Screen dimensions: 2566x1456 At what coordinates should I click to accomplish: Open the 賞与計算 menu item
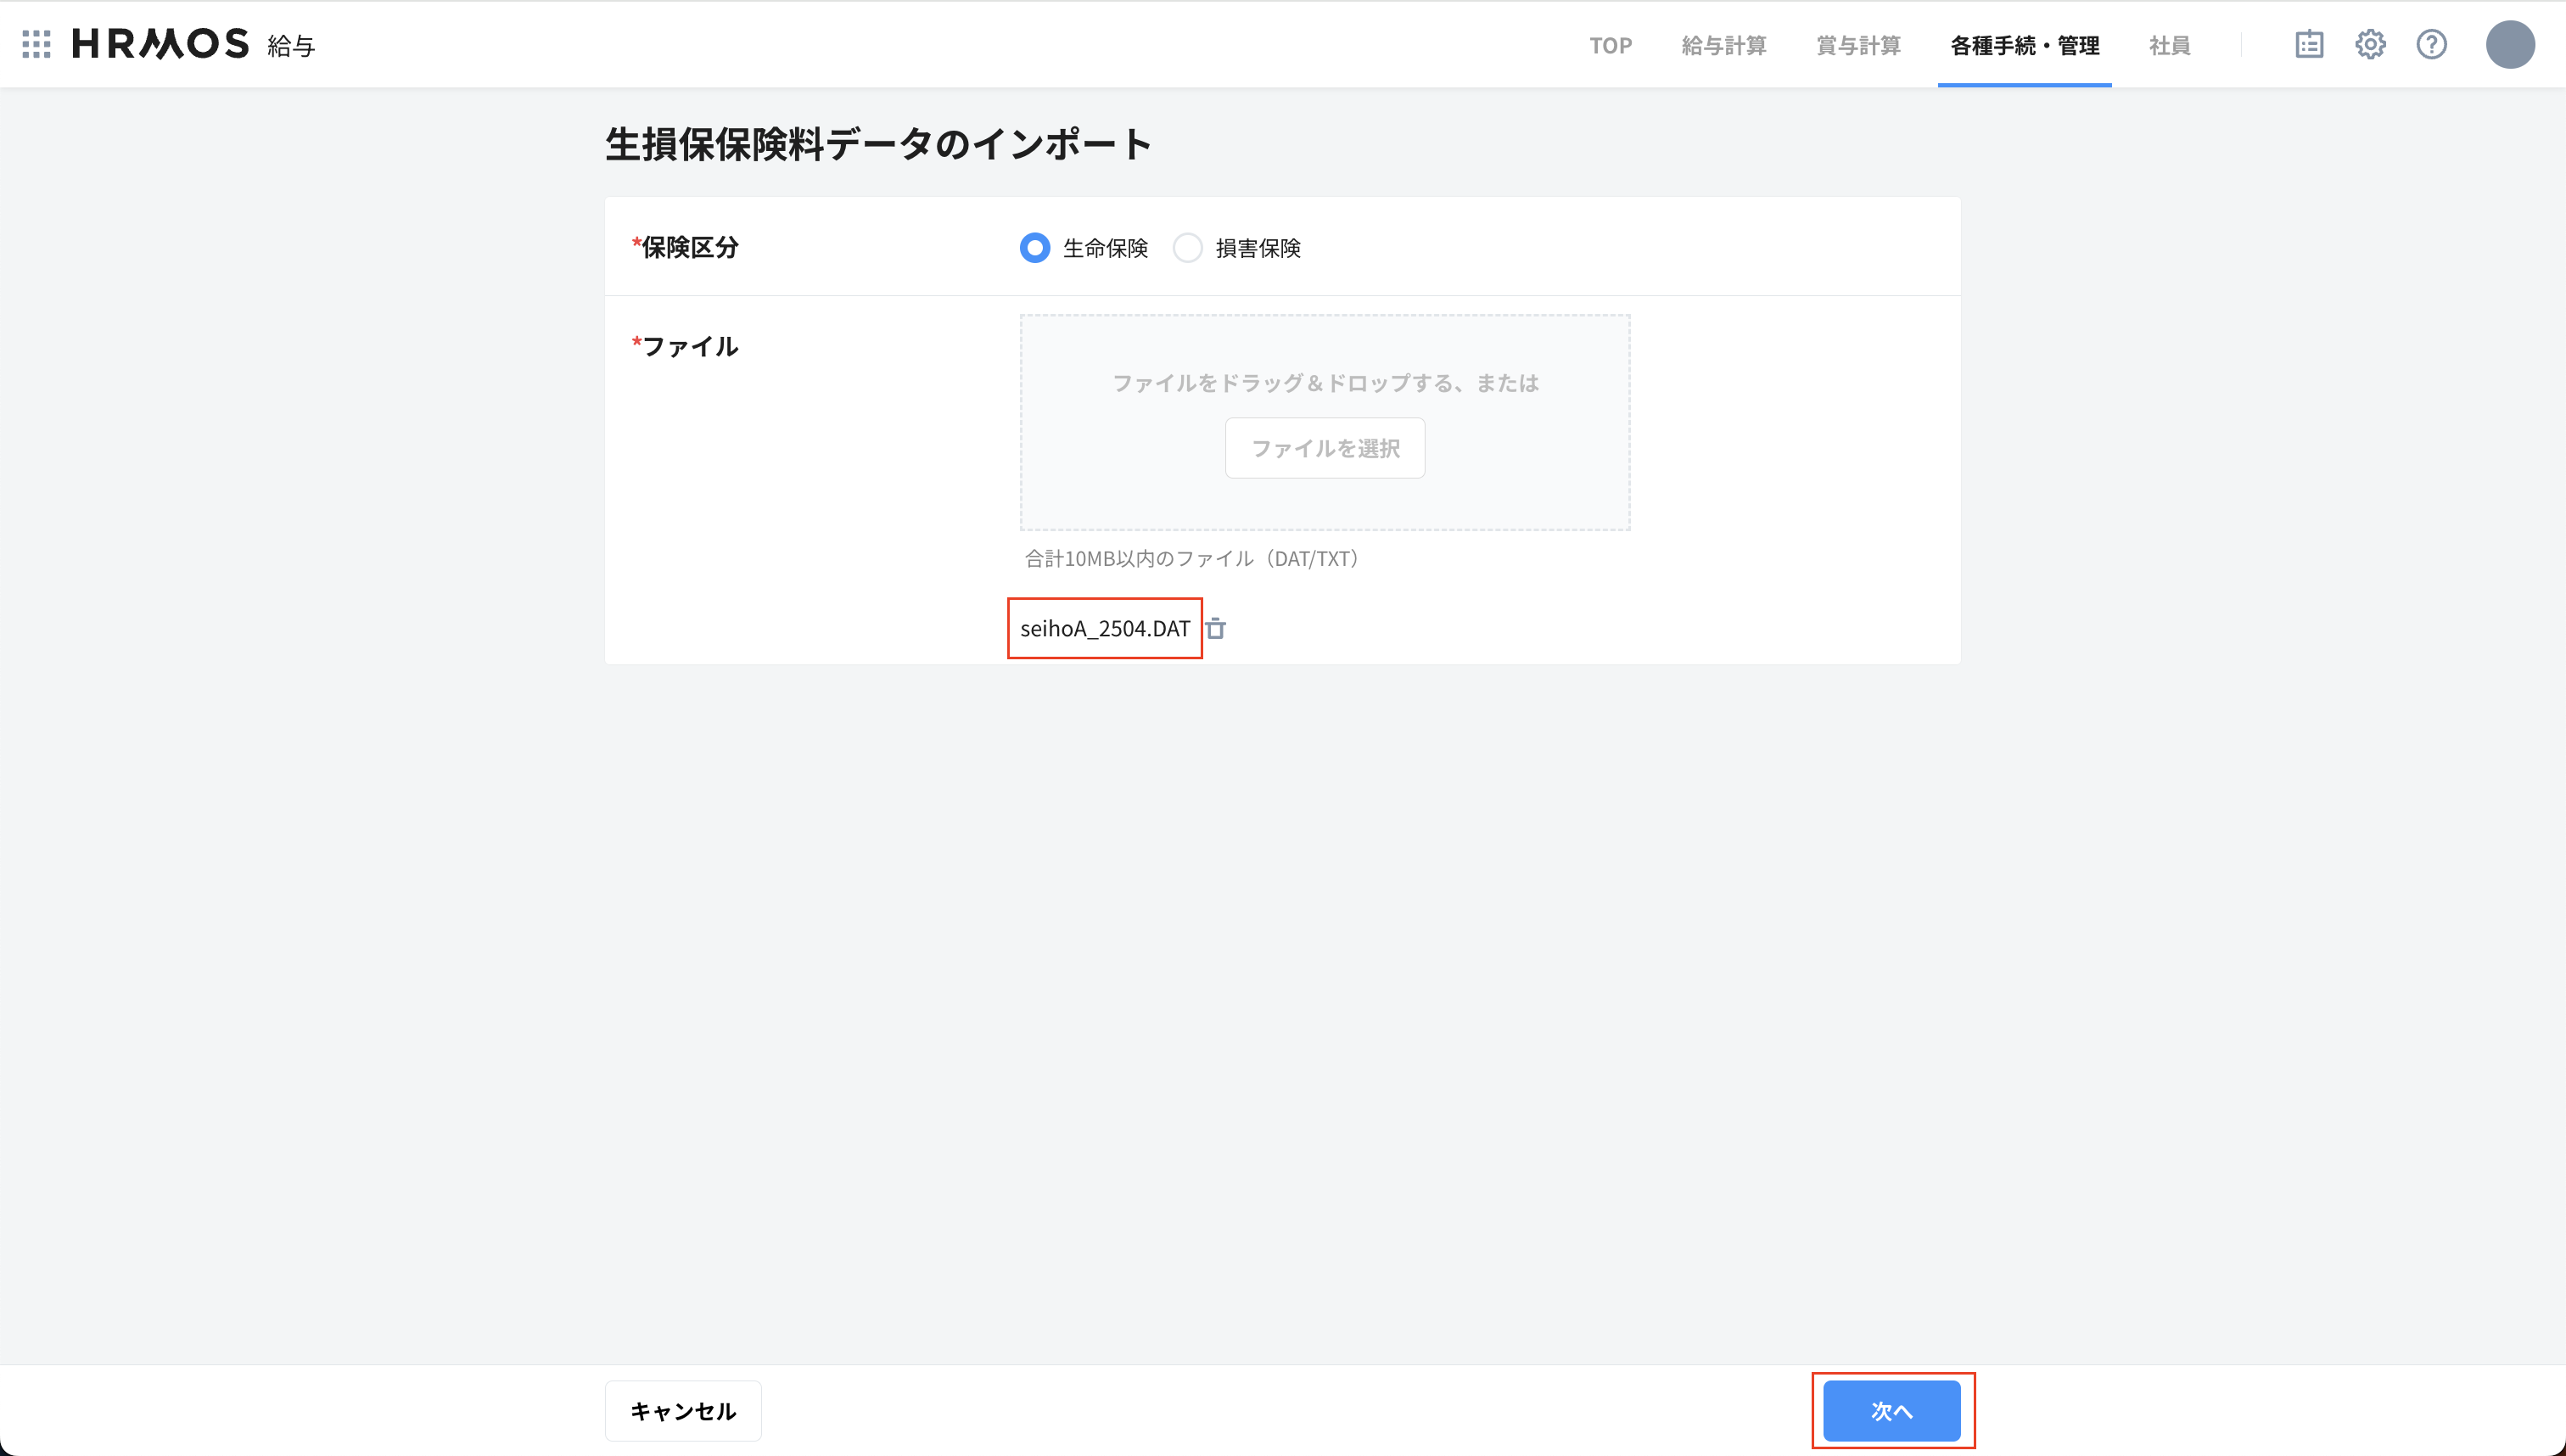(1858, 45)
